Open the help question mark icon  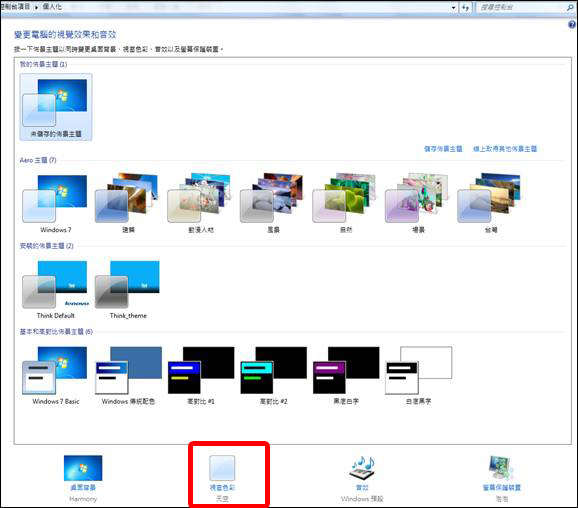tap(572, 25)
